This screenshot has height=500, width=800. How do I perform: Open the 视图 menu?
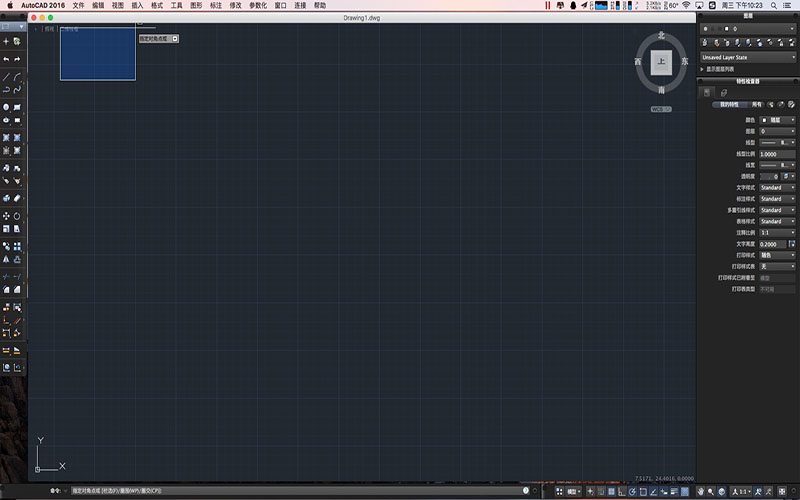pyautogui.click(x=118, y=5)
